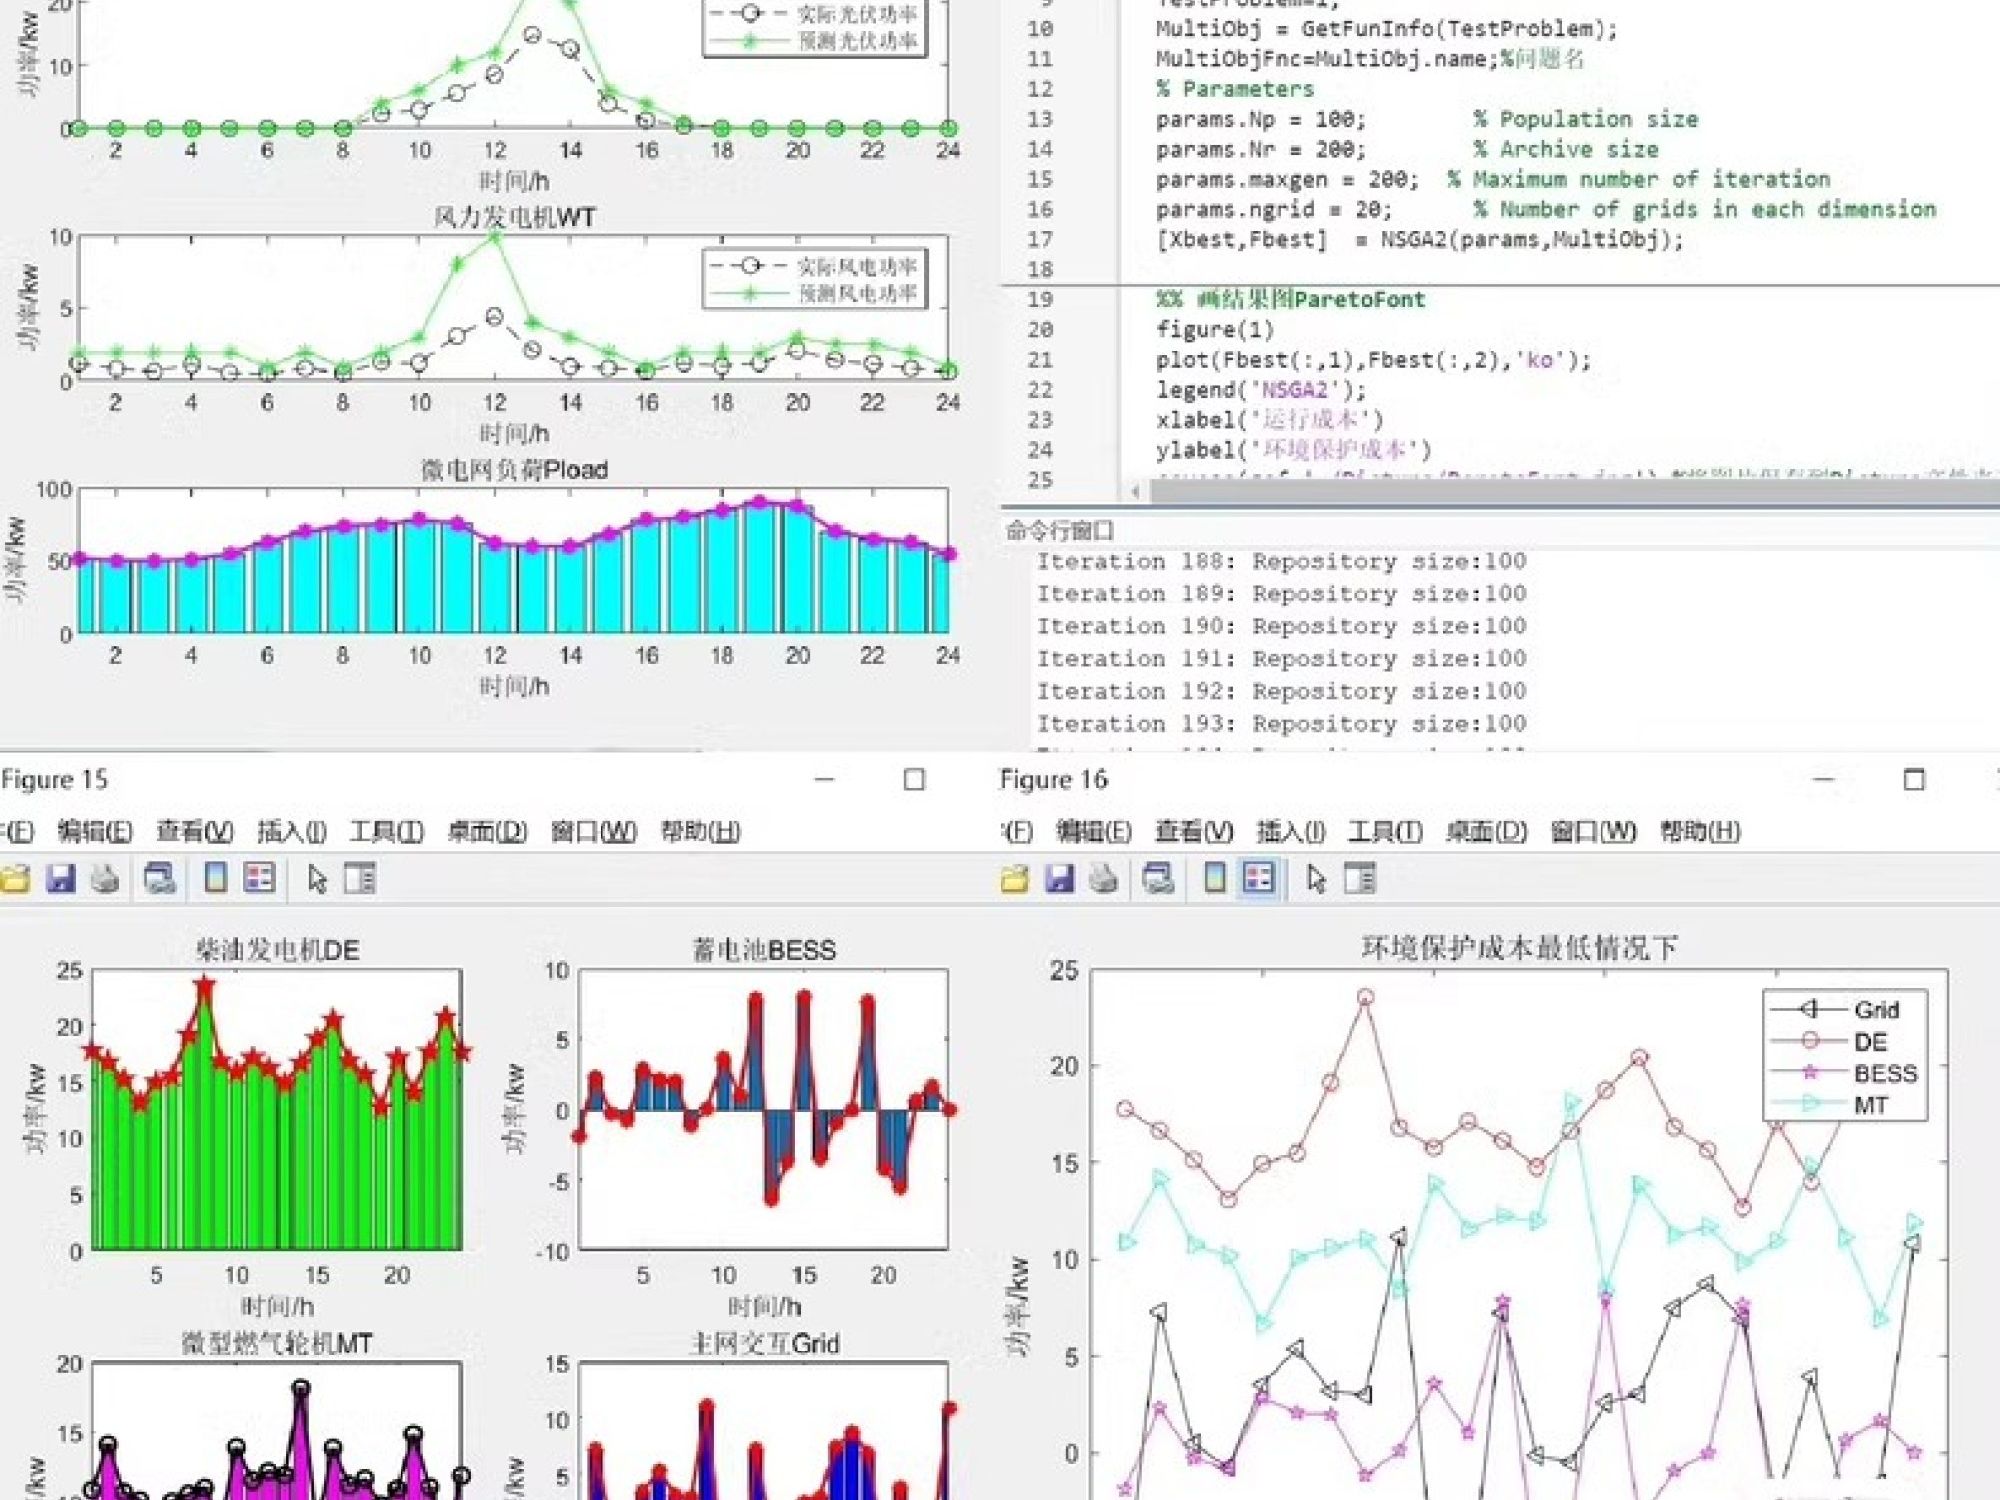Image resolution: width=2000 pixels, height=1500 pixels.
Task: Select Edit Plot arrow in Figure 15
Action: [317, 879]
